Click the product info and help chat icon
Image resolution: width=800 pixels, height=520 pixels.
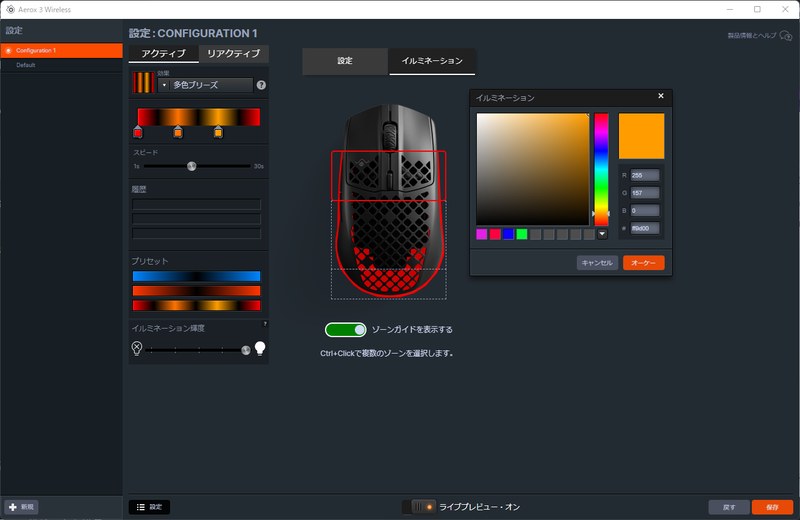pyautogui.click(x=786, y=36)
